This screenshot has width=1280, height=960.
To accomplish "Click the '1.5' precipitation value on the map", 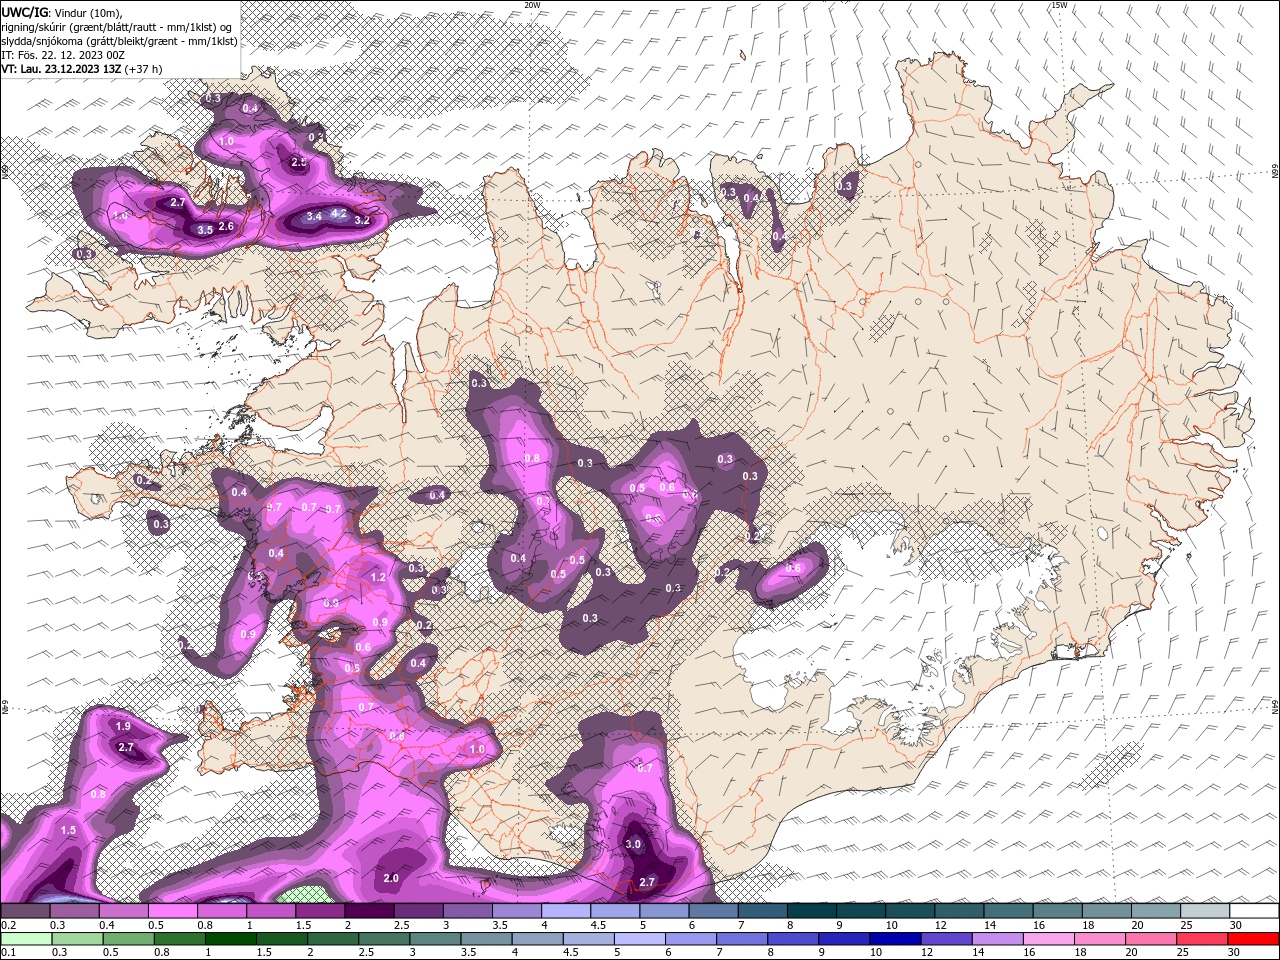I will pyautogui.click(x=68, y=831).
